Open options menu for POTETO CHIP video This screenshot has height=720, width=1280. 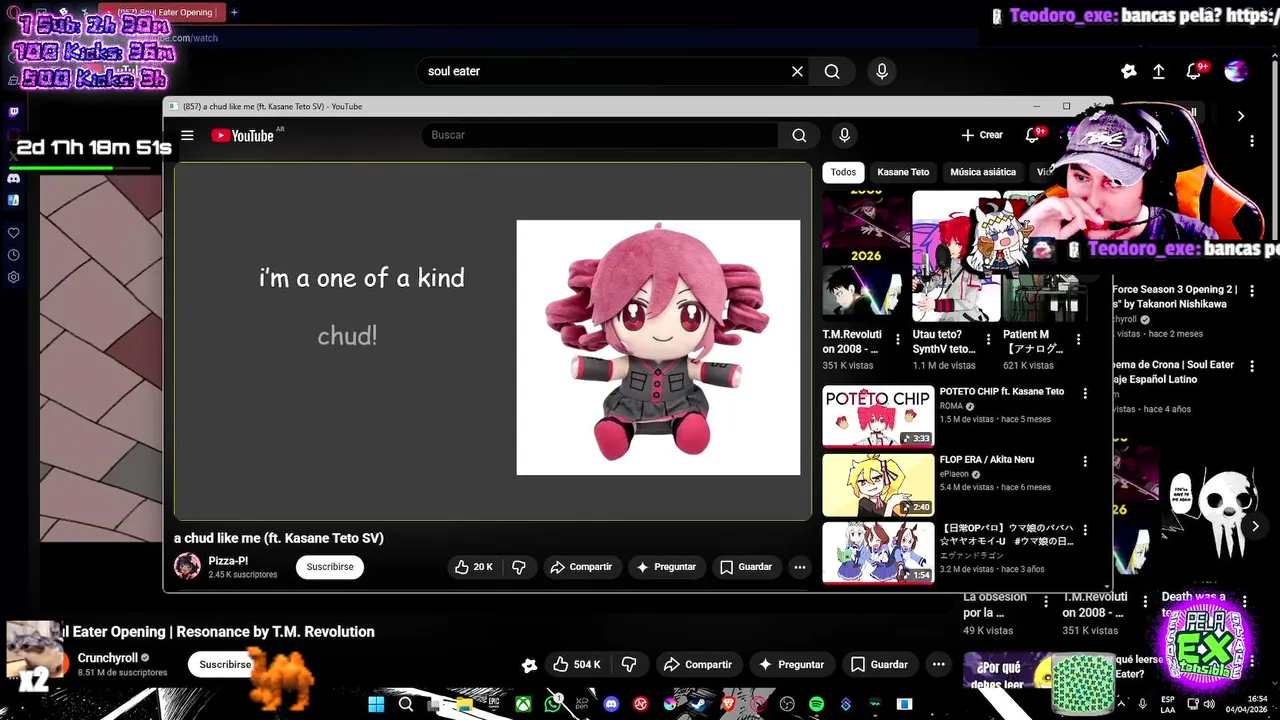1085,394
